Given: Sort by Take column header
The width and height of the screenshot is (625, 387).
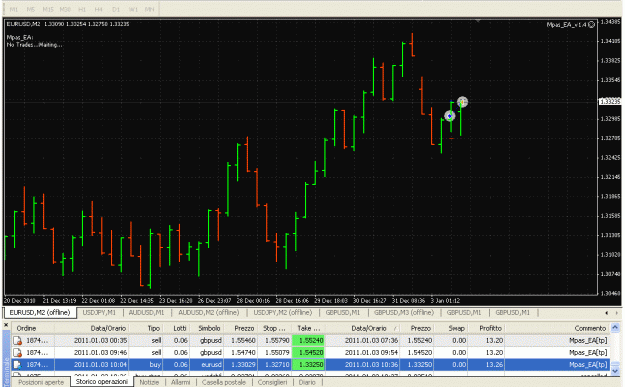Looking at the screenshot, I should point(309,328).
